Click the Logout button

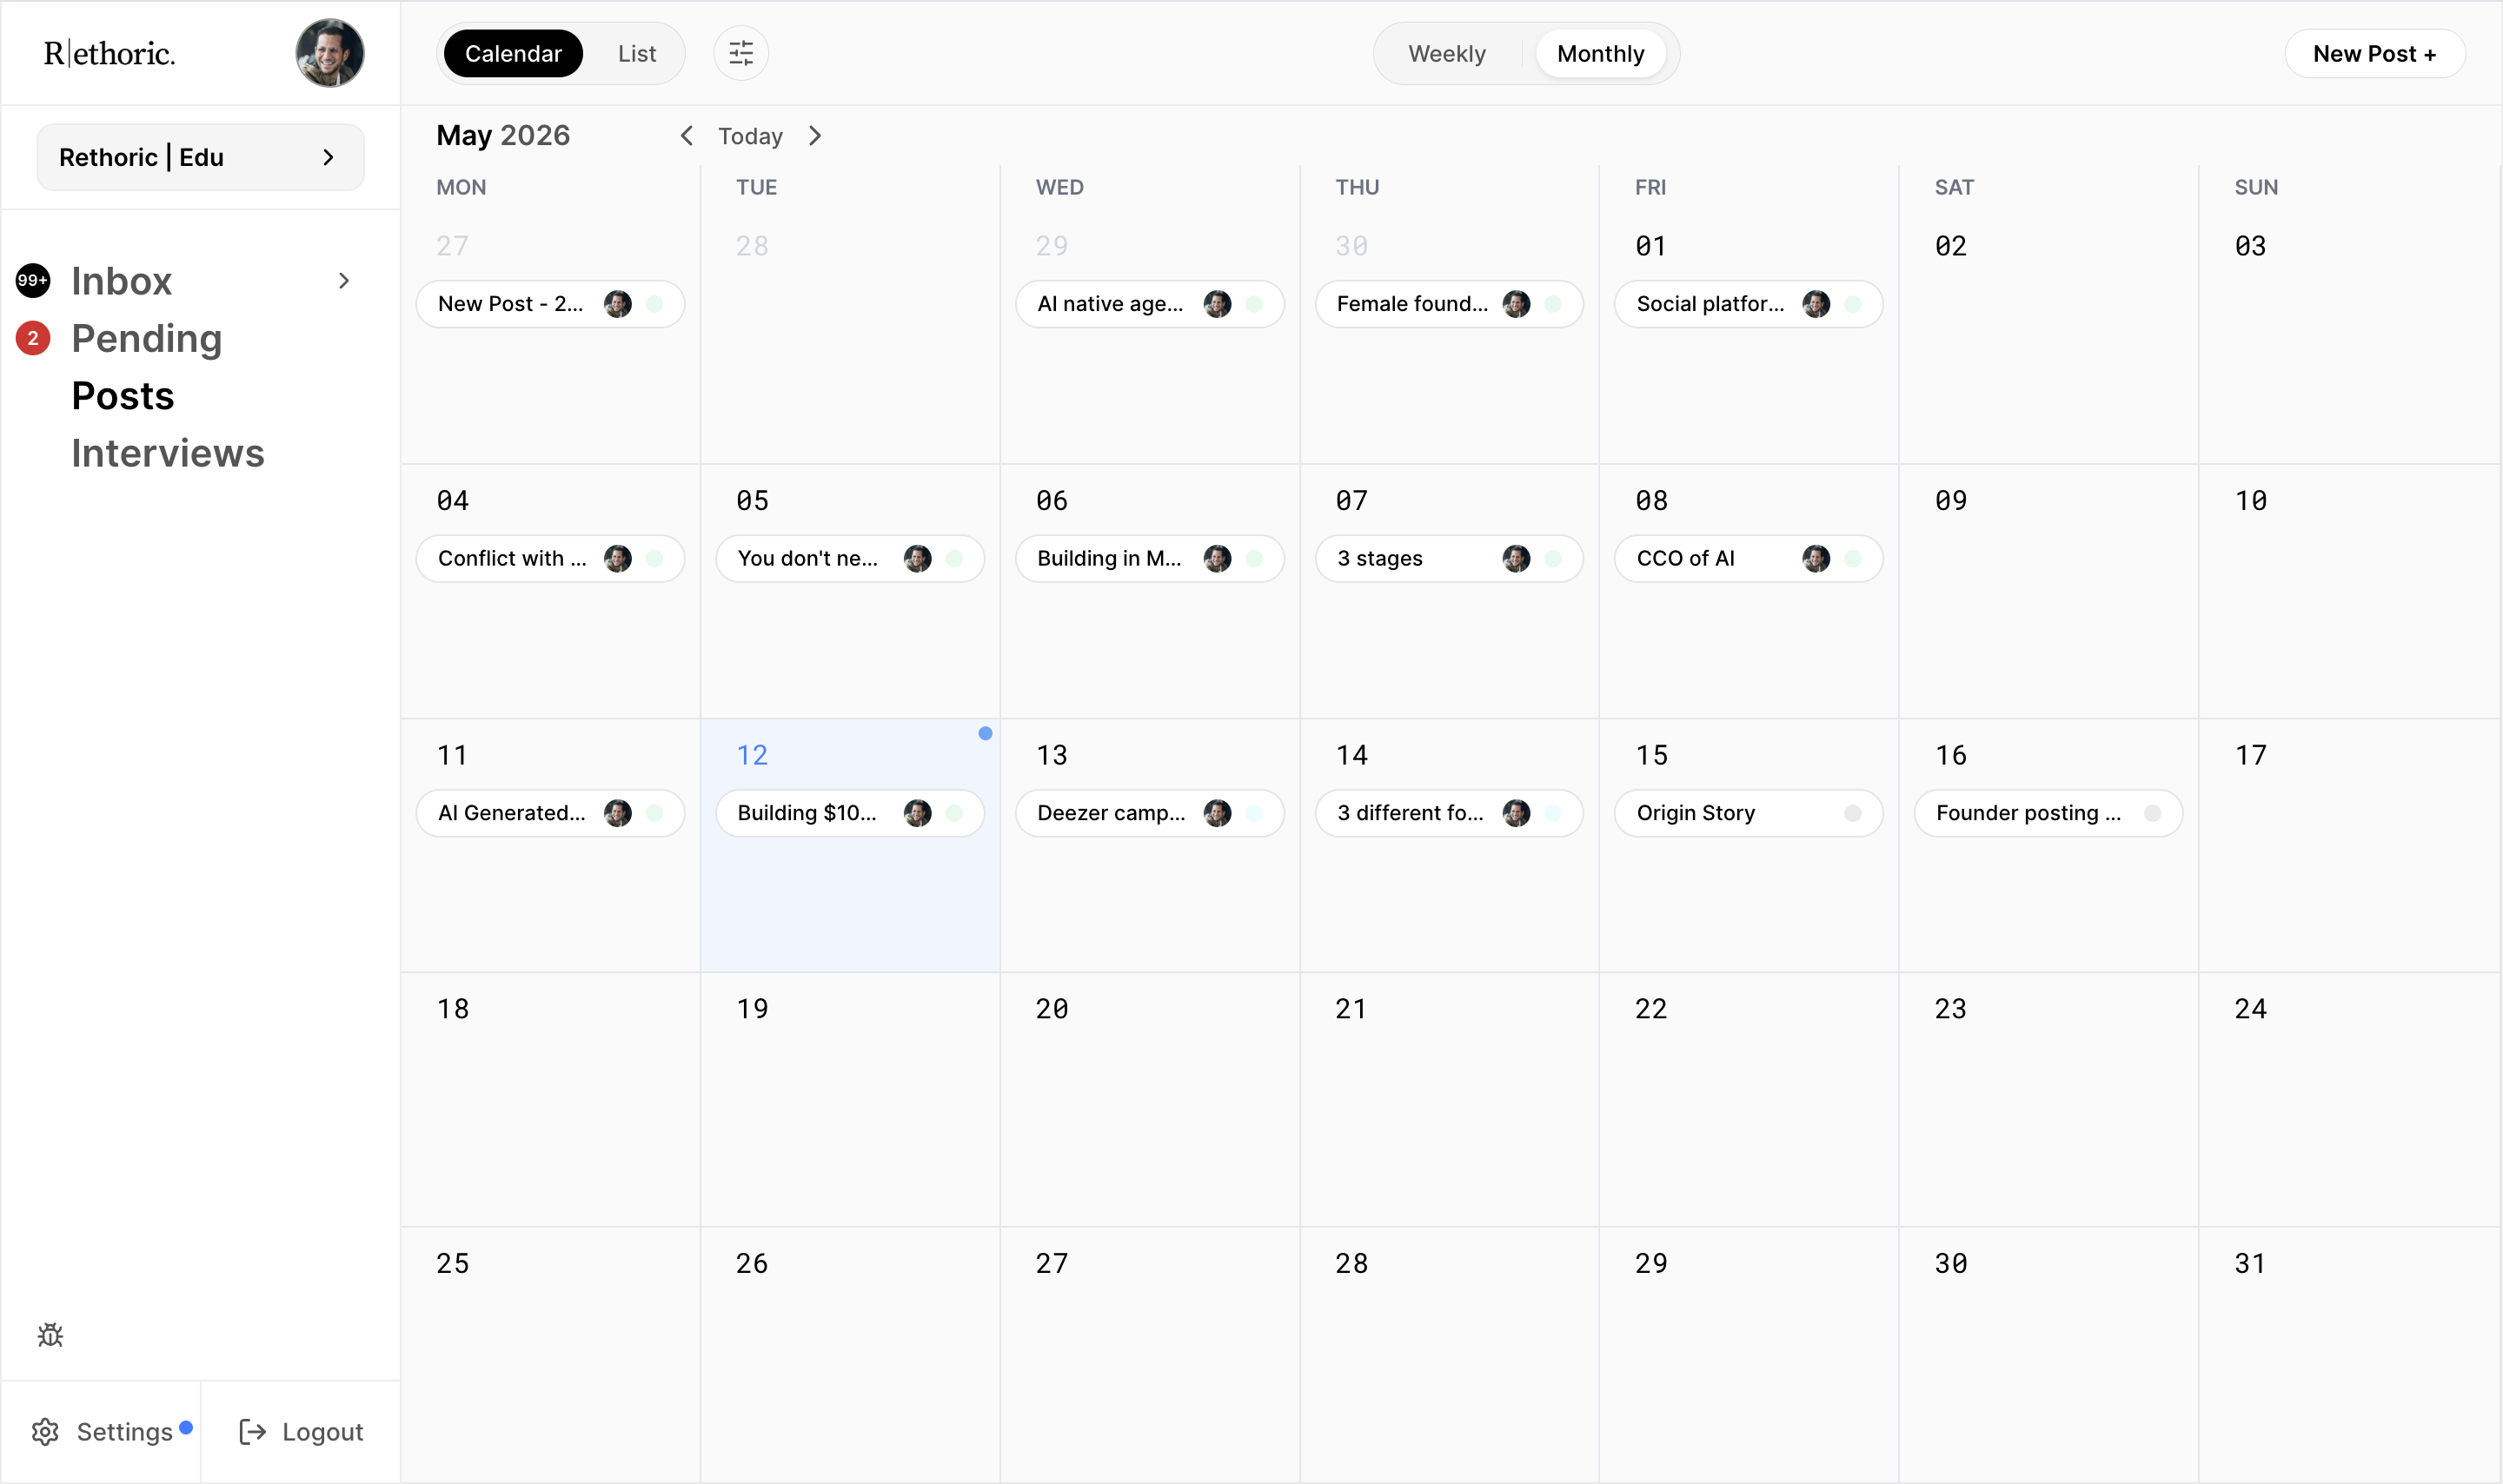301,1432
